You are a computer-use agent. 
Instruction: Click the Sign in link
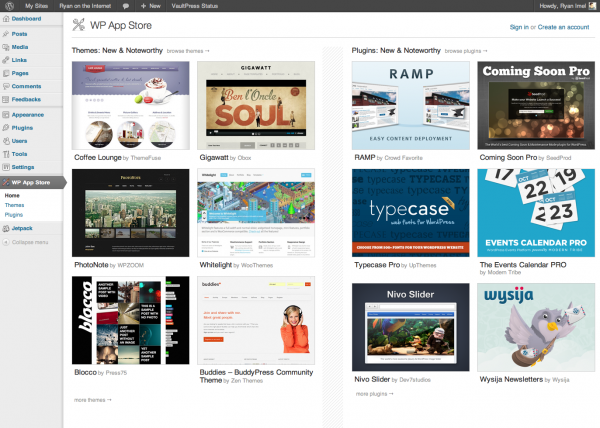click(519, 27)
